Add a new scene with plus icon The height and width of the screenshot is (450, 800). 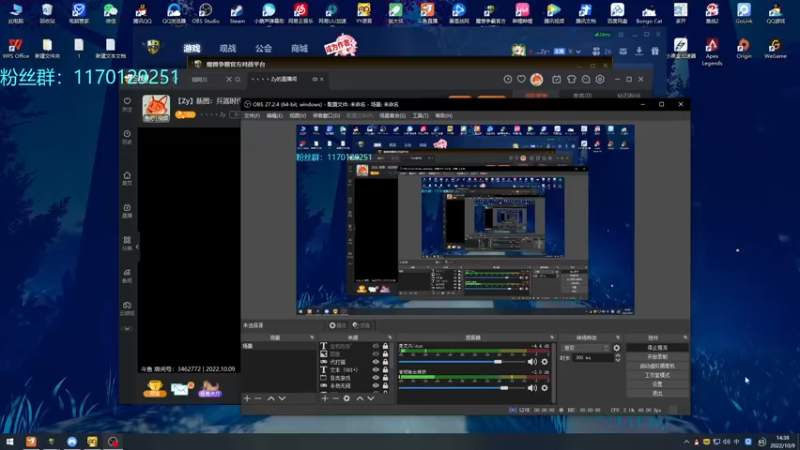click(x=247, y=398)
